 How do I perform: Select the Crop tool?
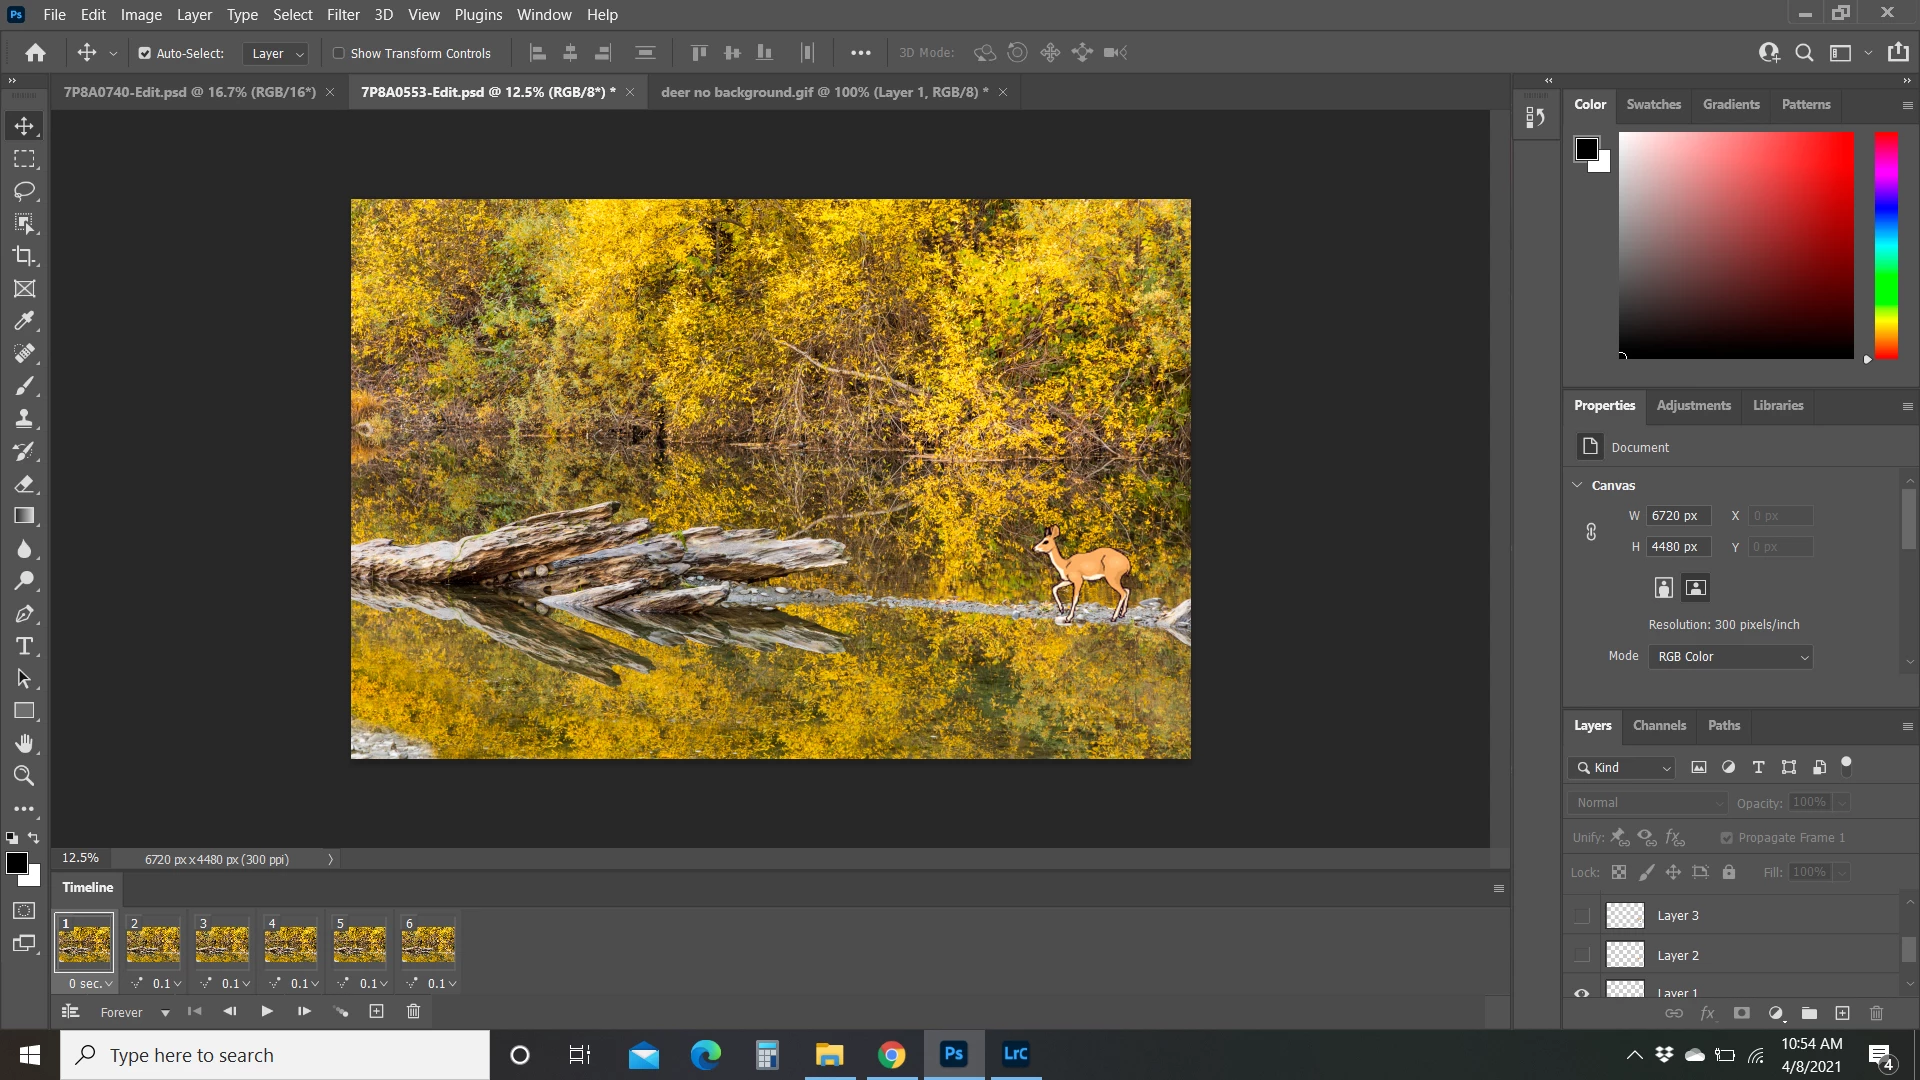(24, 256)
